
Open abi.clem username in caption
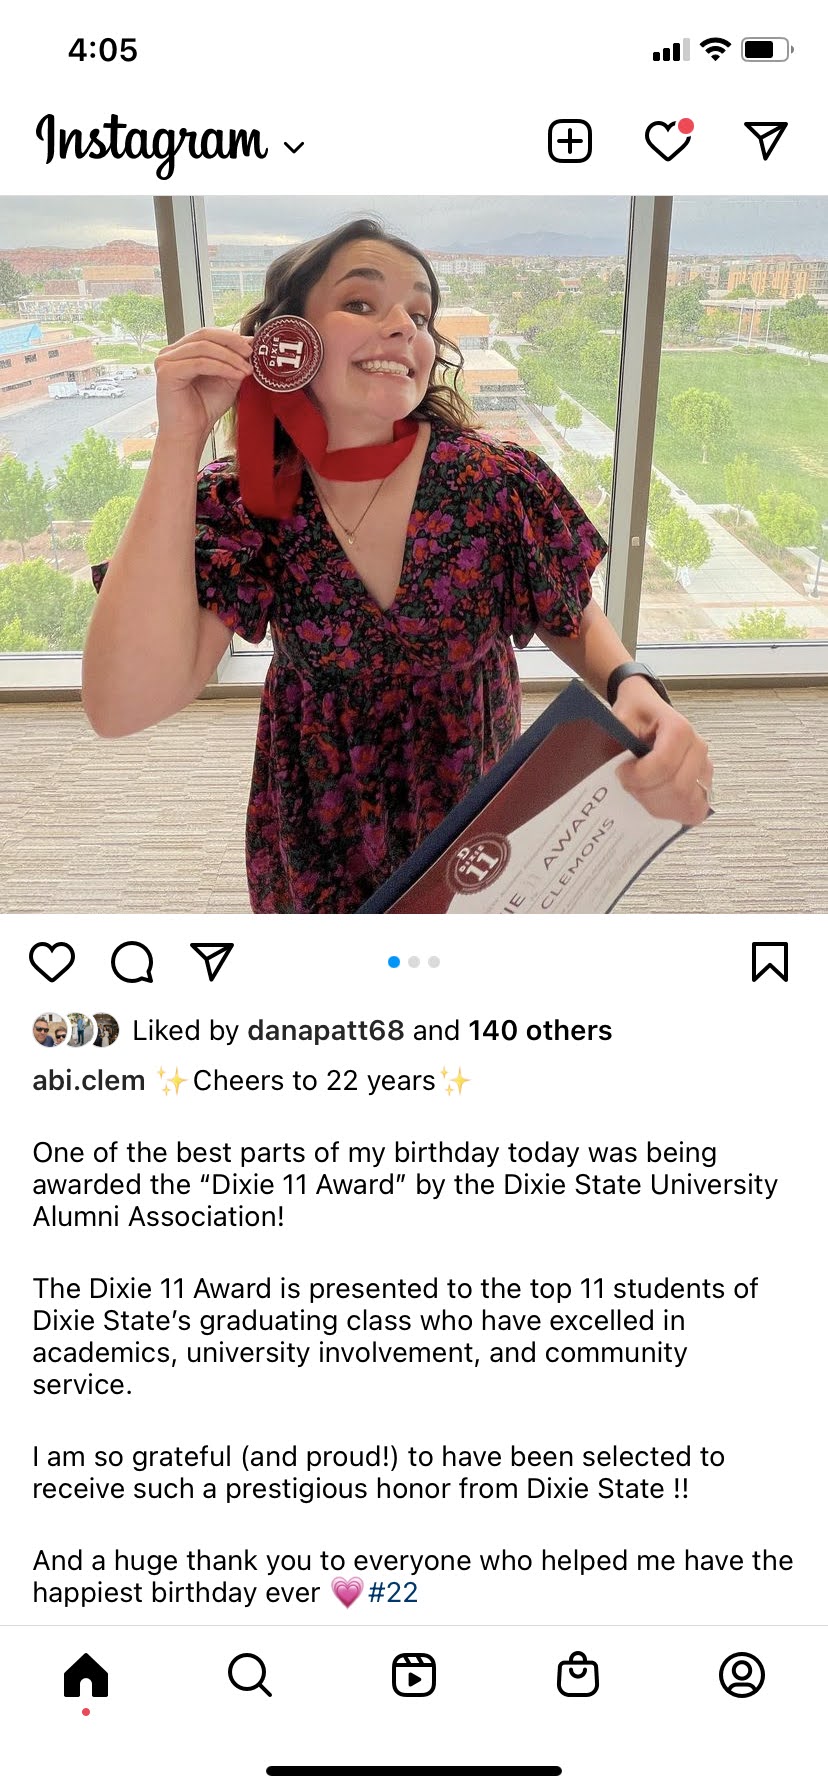tap(89, 1080)
